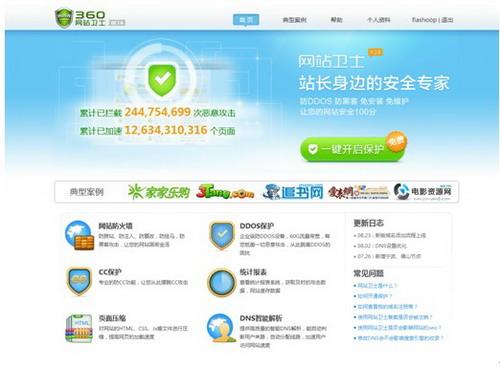The image size is (500, 367).
Task: Select the 网站防火墙 heading
Action: click(x=115, y=226)
